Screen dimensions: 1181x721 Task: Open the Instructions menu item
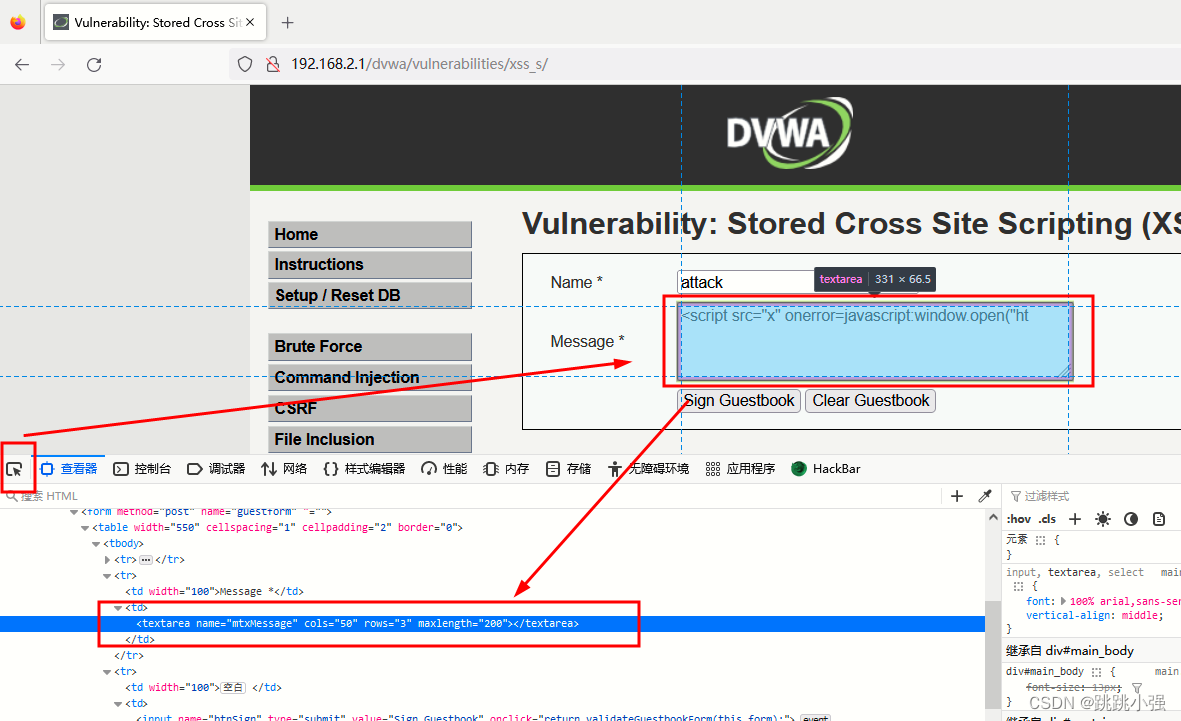coord(370,264)
